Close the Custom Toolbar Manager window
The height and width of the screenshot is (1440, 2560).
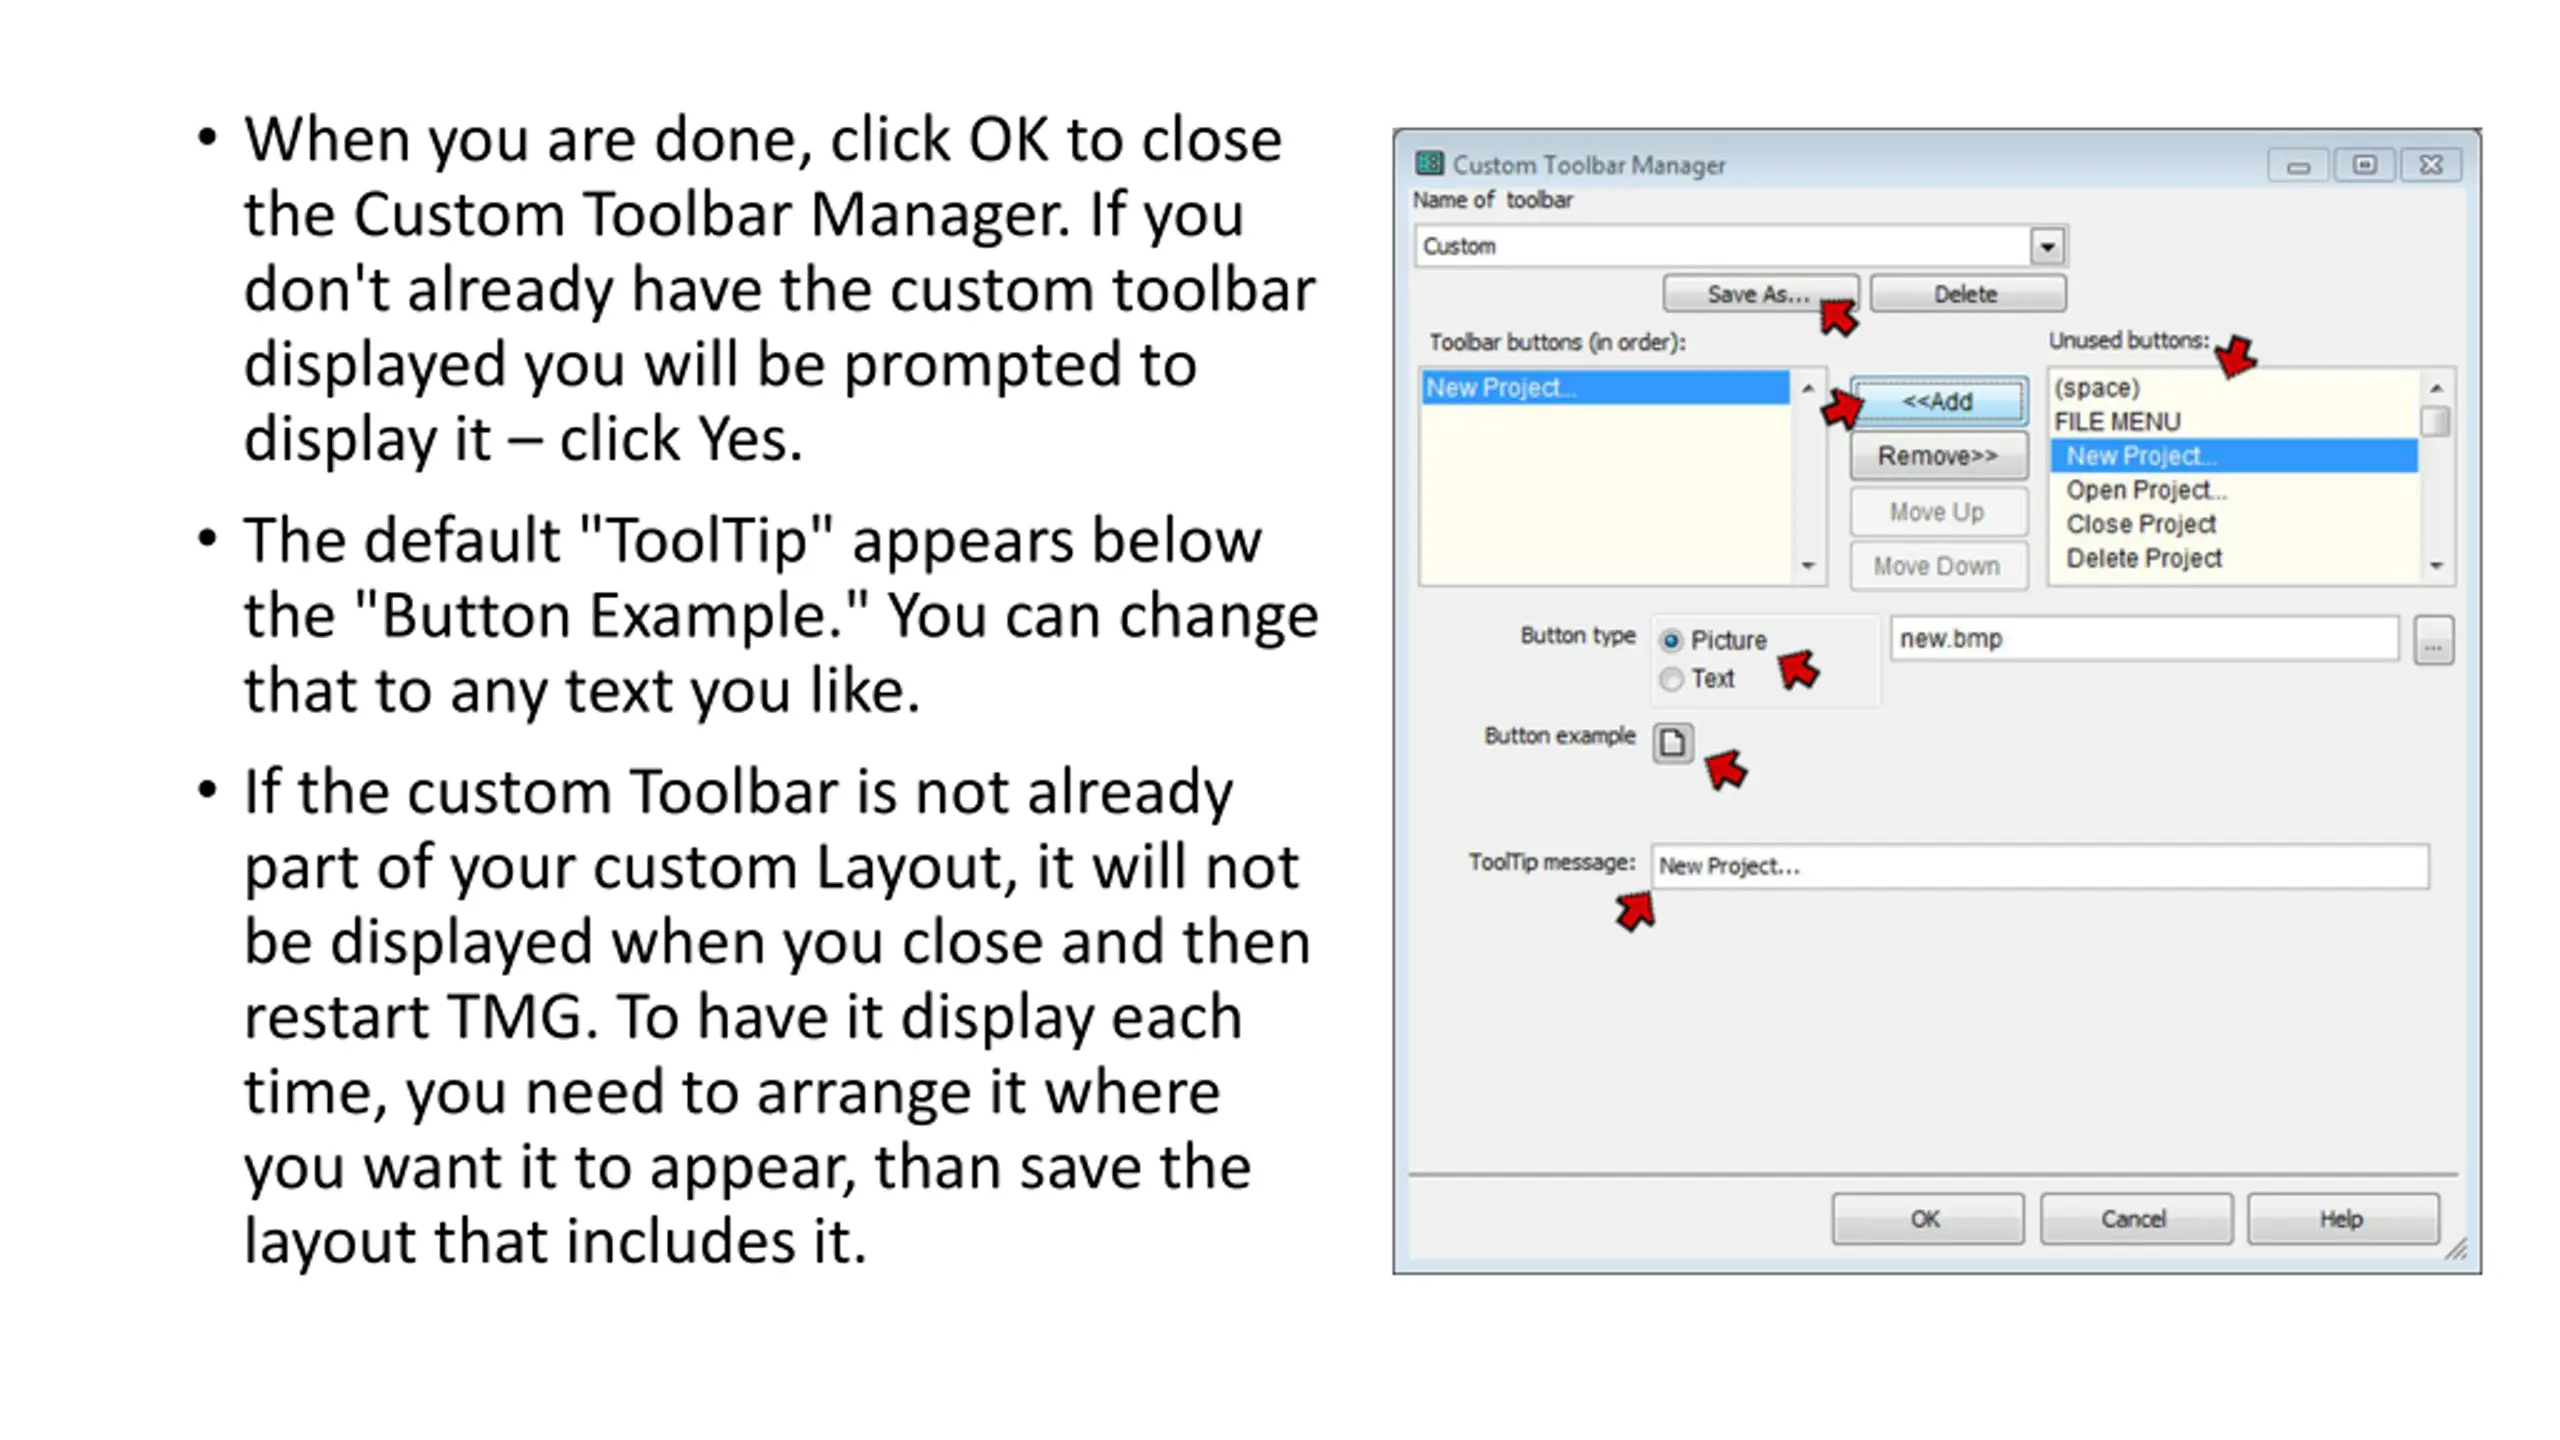[x=2431, y=165]
